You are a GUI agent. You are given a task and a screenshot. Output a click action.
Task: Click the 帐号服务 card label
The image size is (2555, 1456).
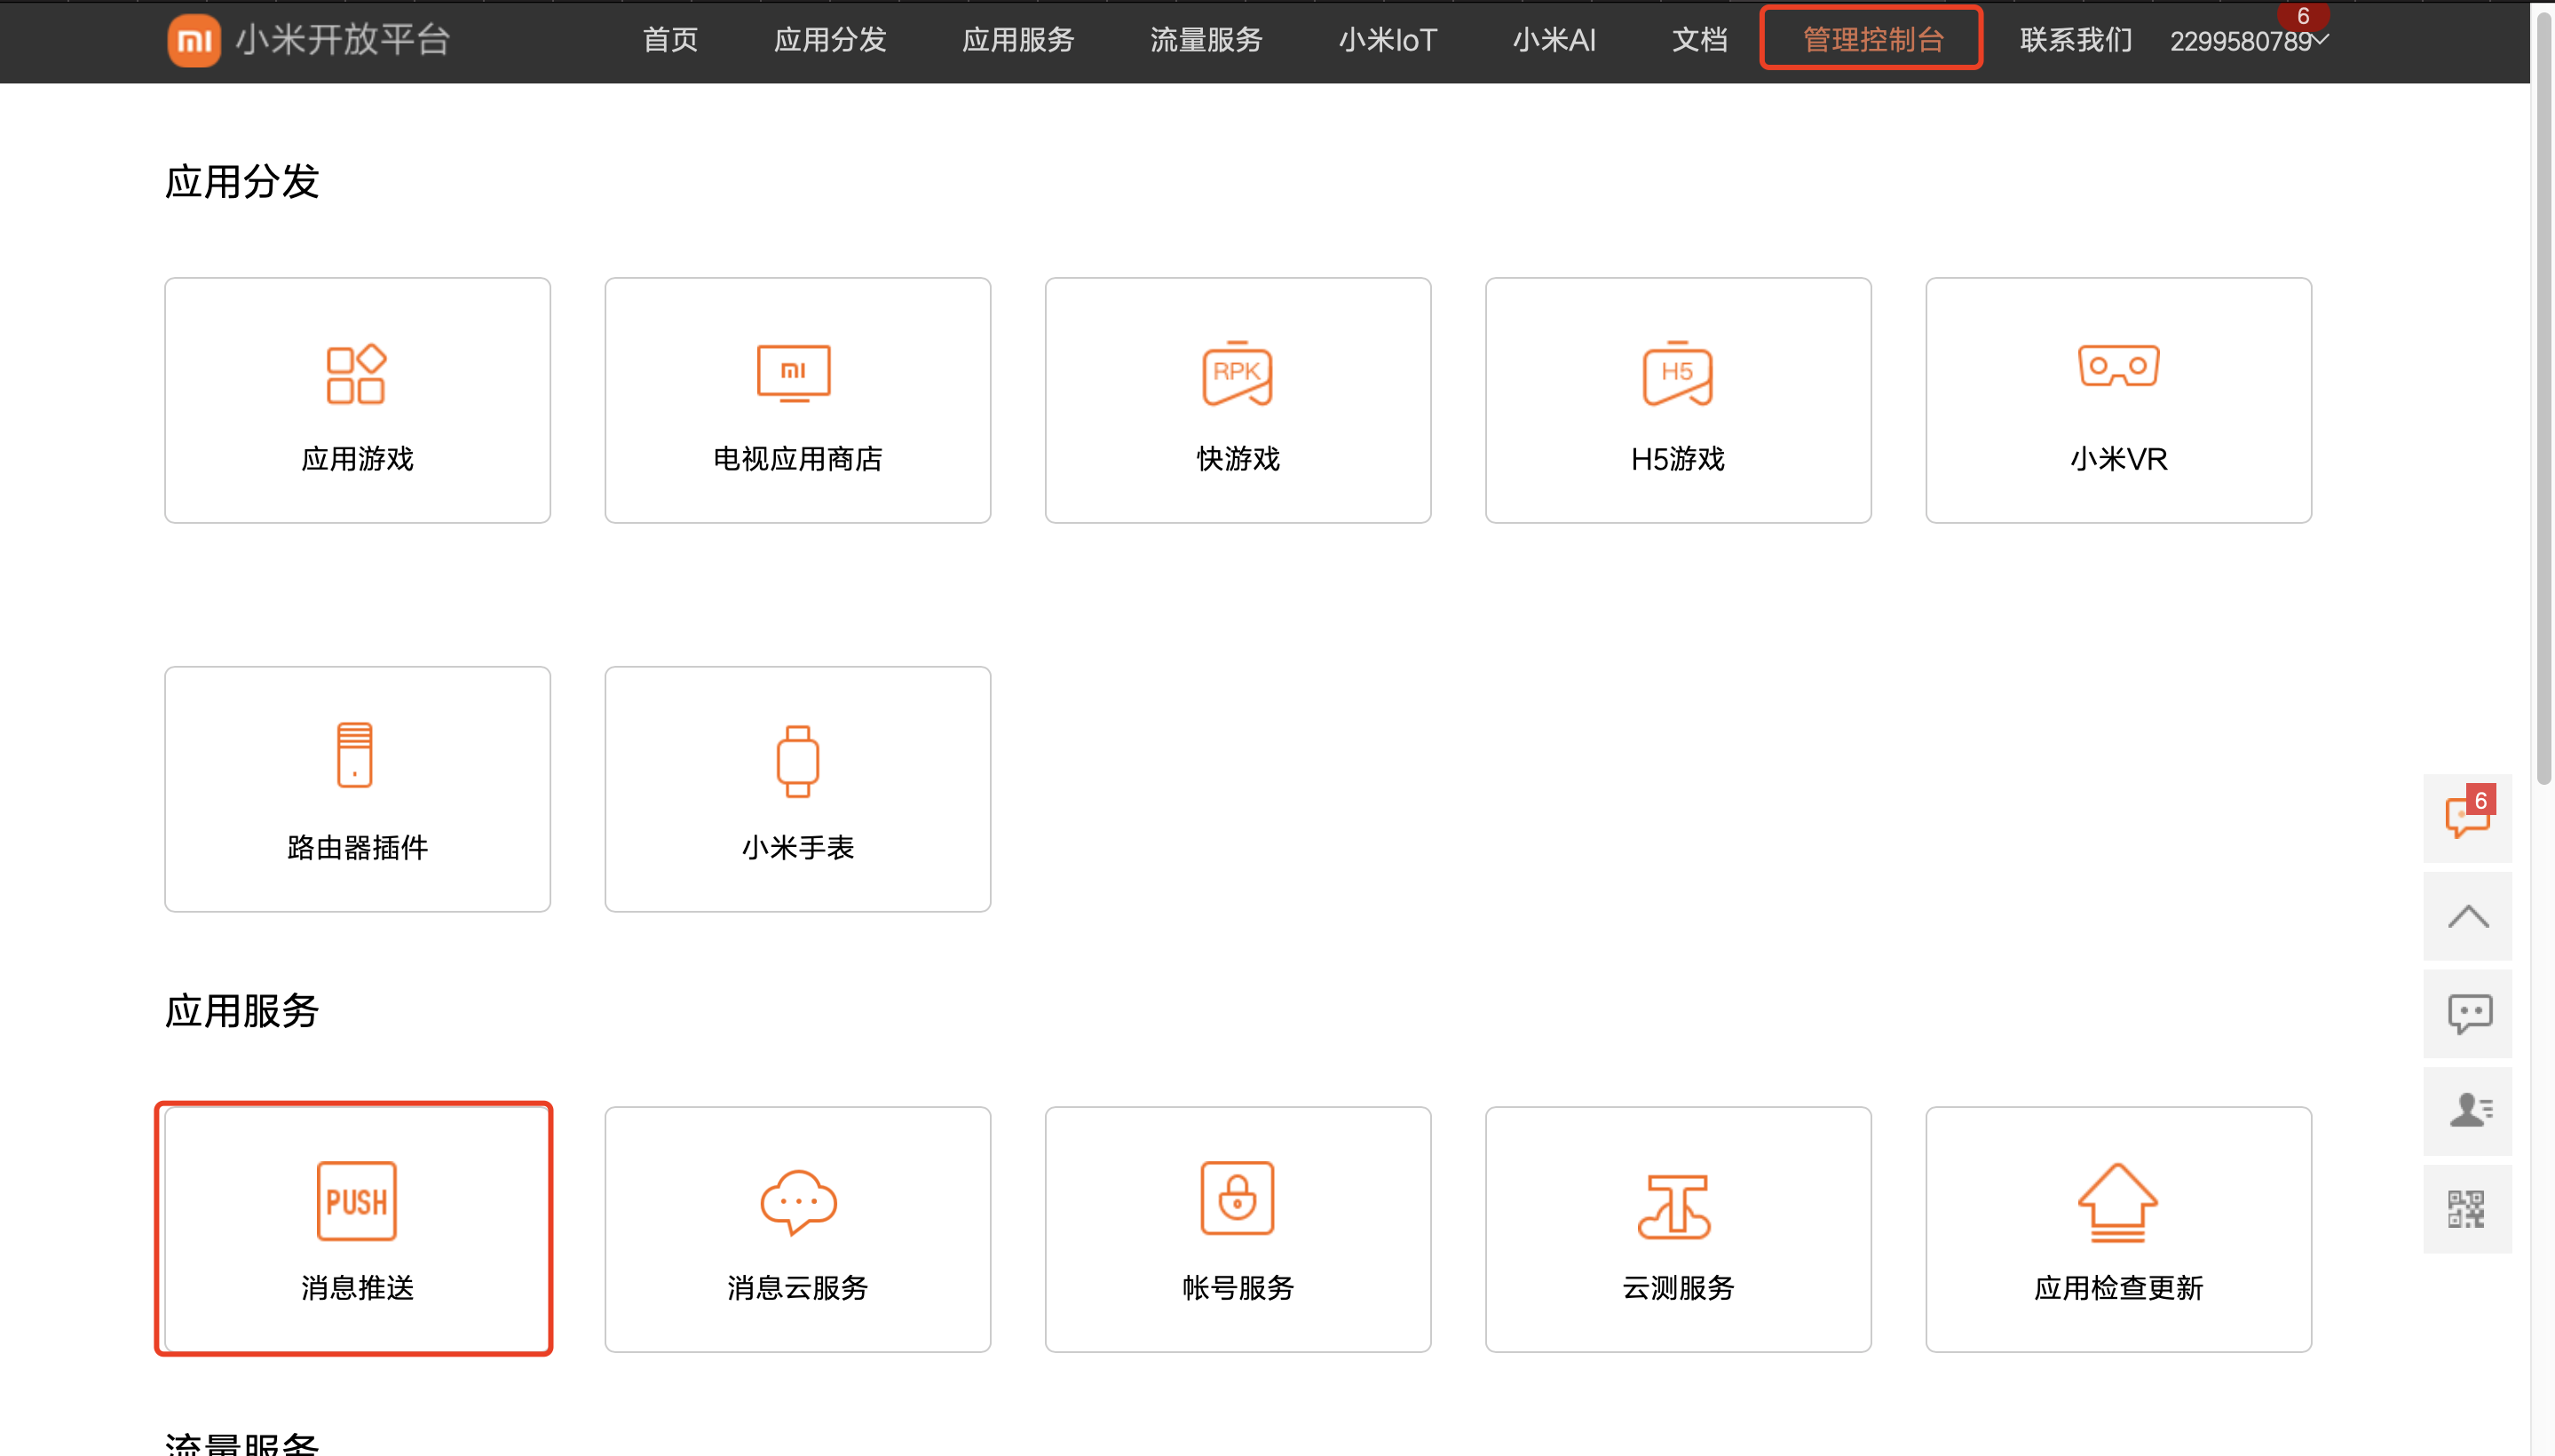click(1238, 1288)
